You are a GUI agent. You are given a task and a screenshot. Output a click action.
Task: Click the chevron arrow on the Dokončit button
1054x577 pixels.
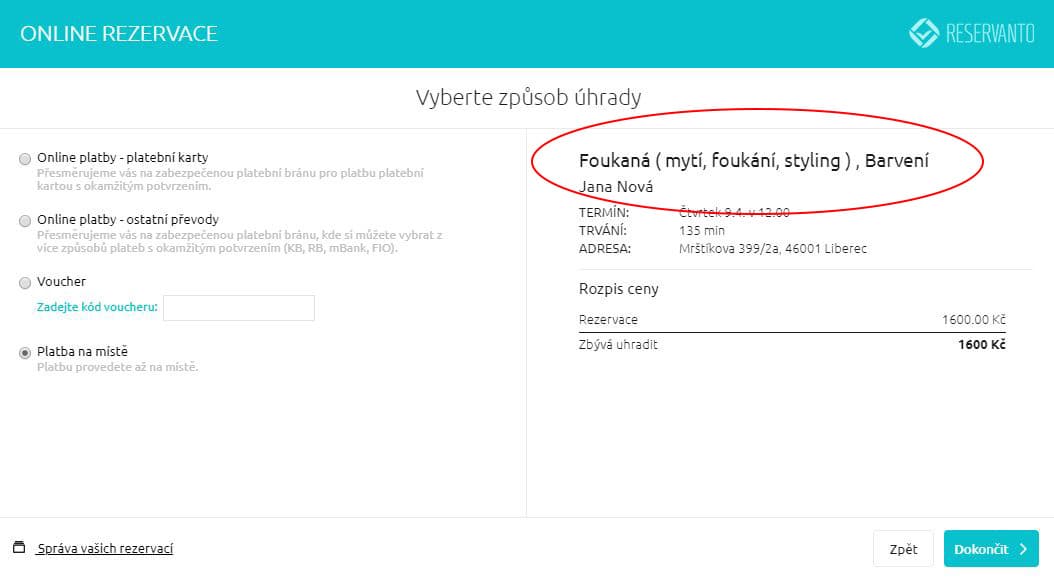pyautogui.click(x=1023, y=549)
